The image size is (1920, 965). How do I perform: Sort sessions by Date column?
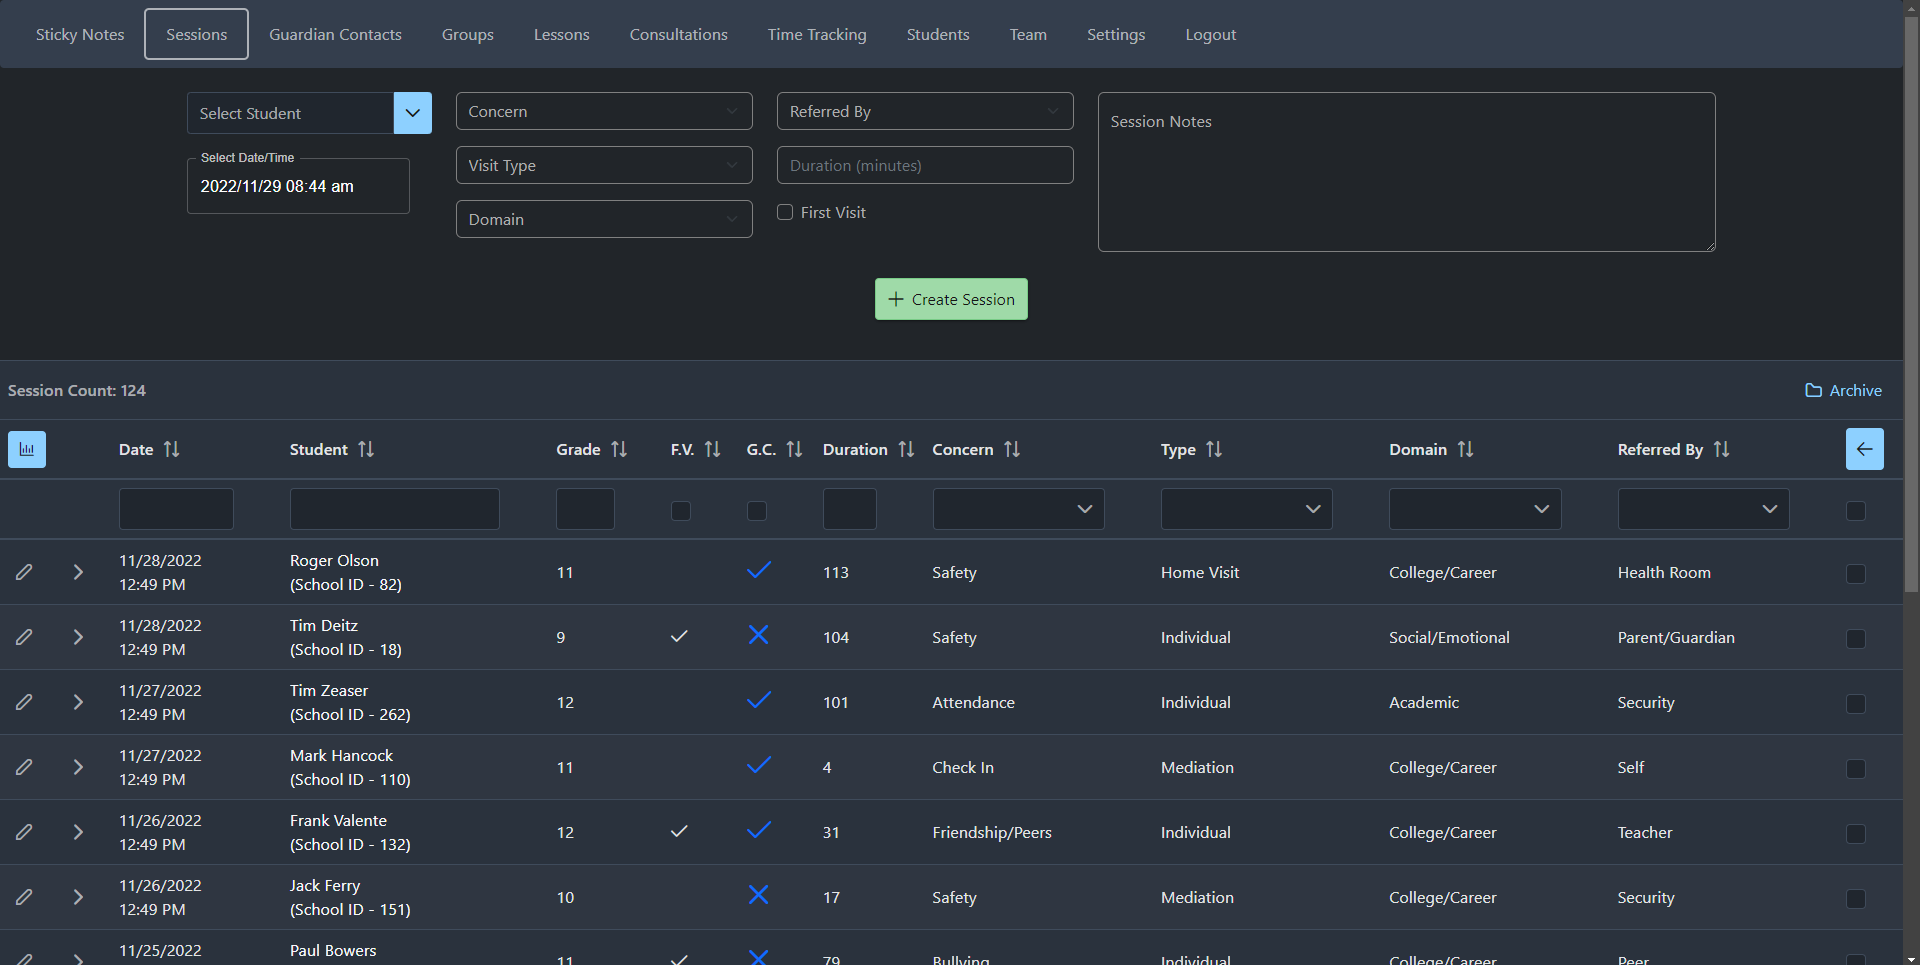(171, 449)
